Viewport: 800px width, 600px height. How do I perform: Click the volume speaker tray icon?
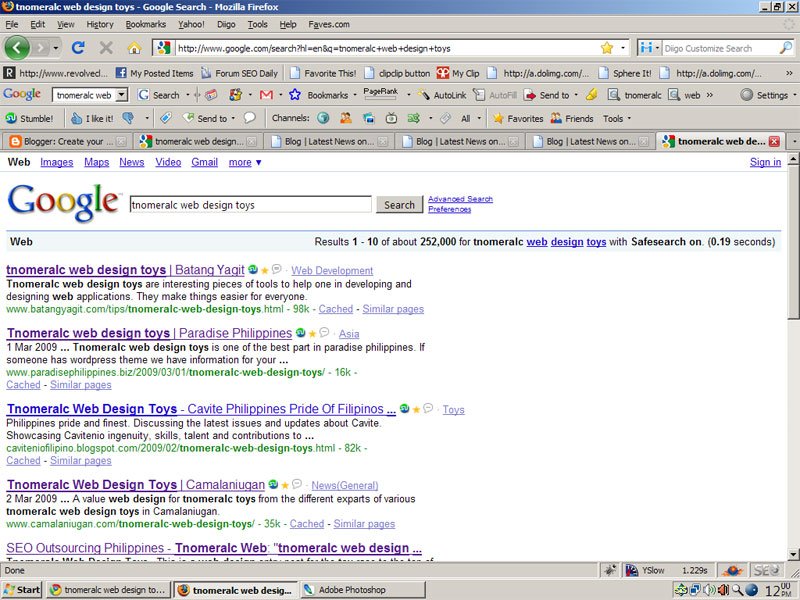click(709, 590)
